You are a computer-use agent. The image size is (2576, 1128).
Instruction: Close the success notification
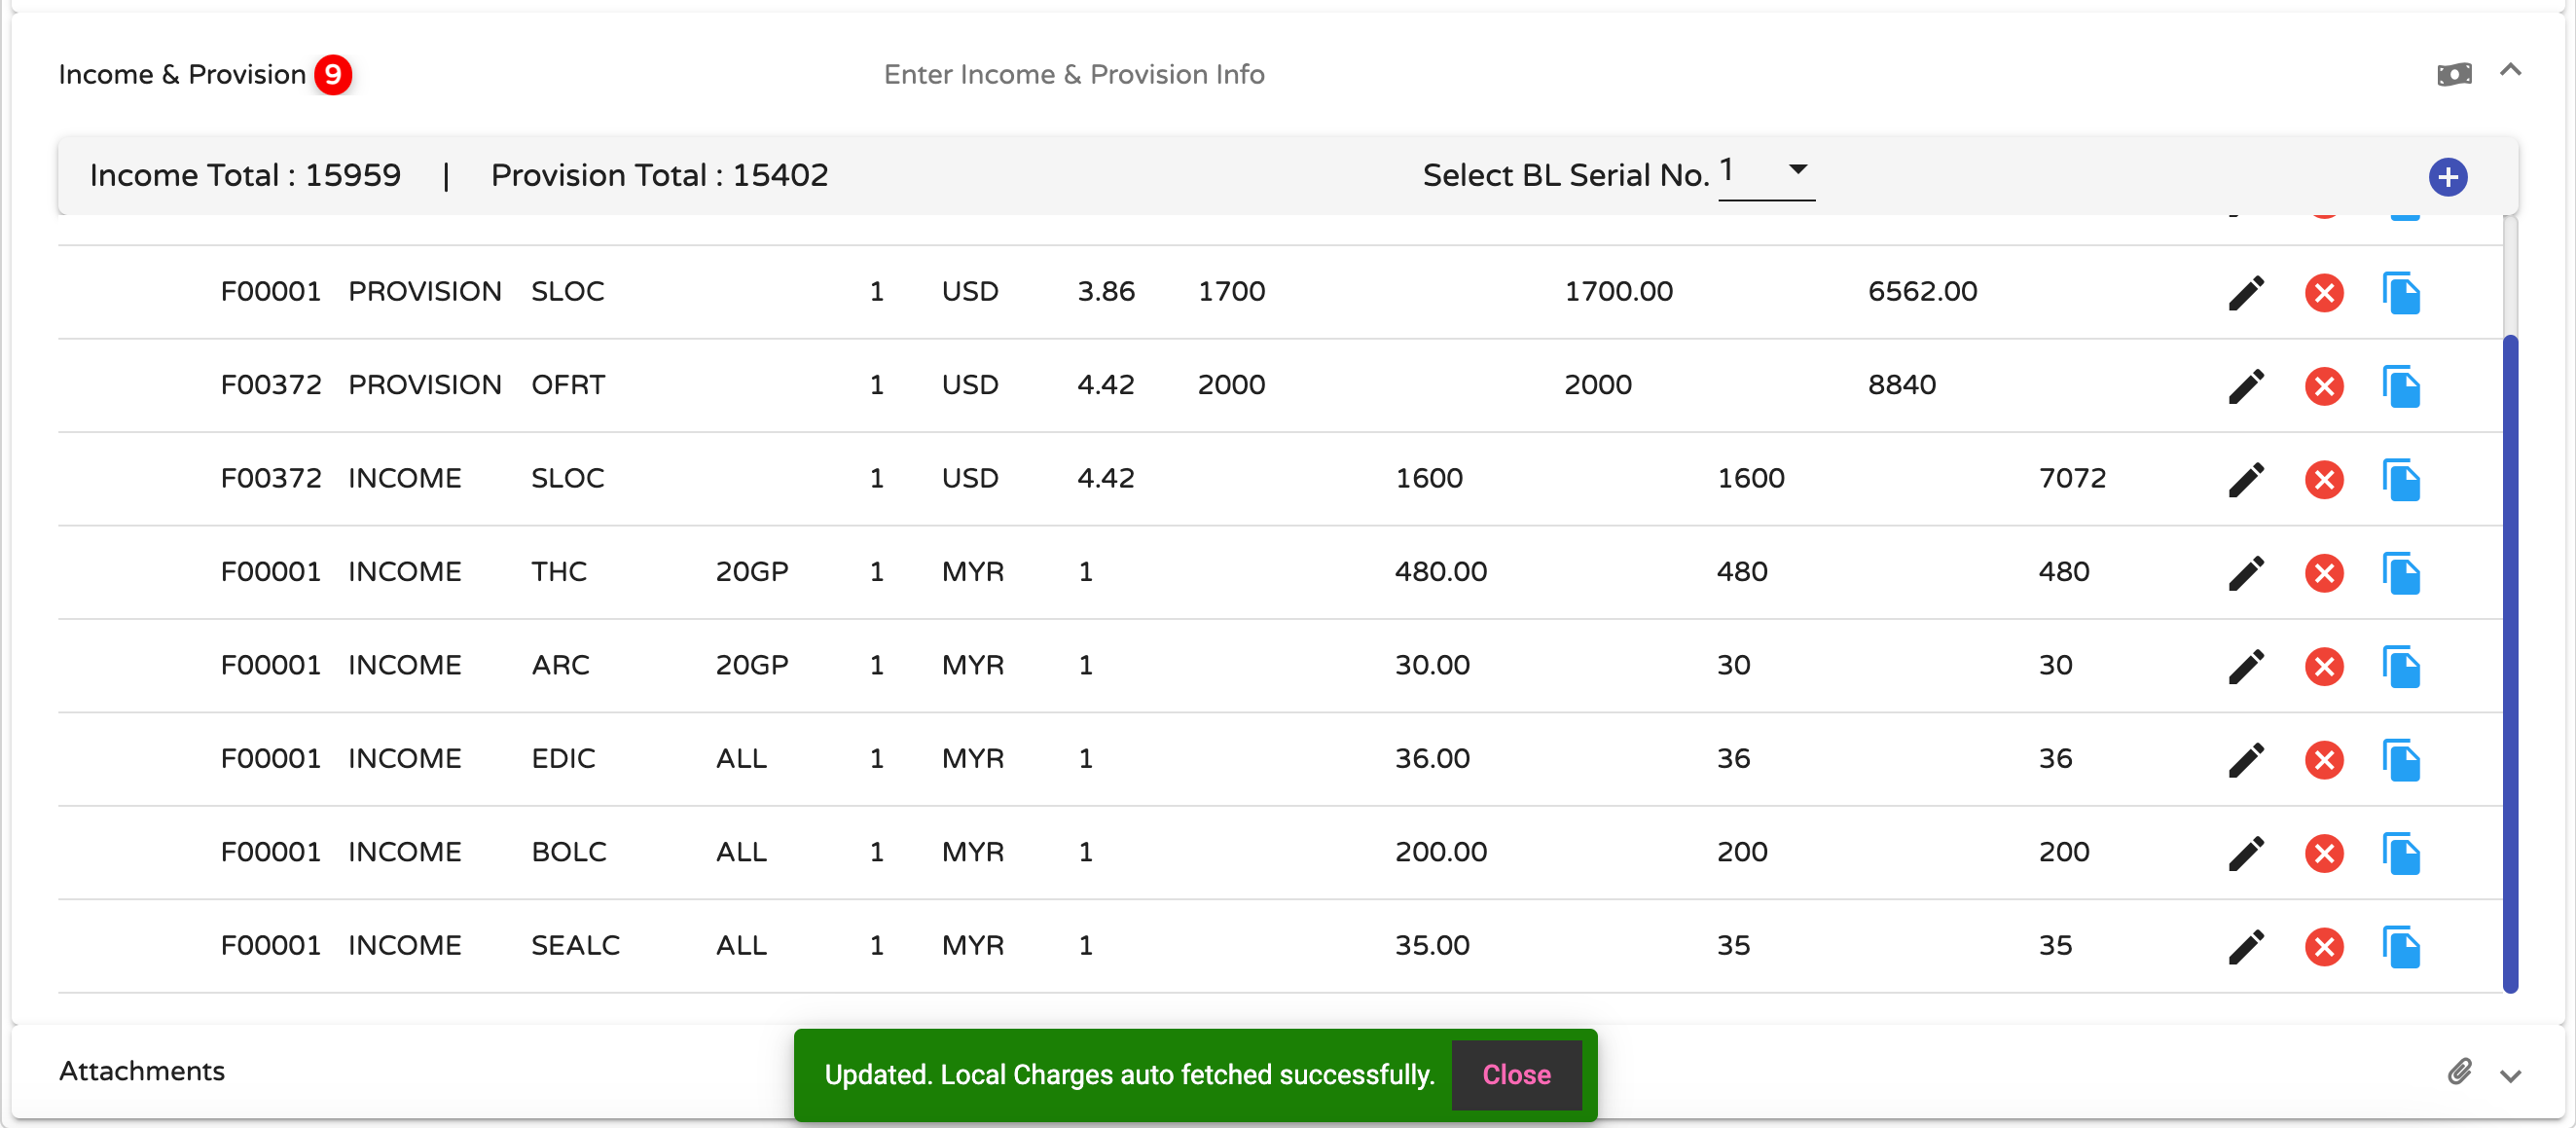[1516, 1075]
